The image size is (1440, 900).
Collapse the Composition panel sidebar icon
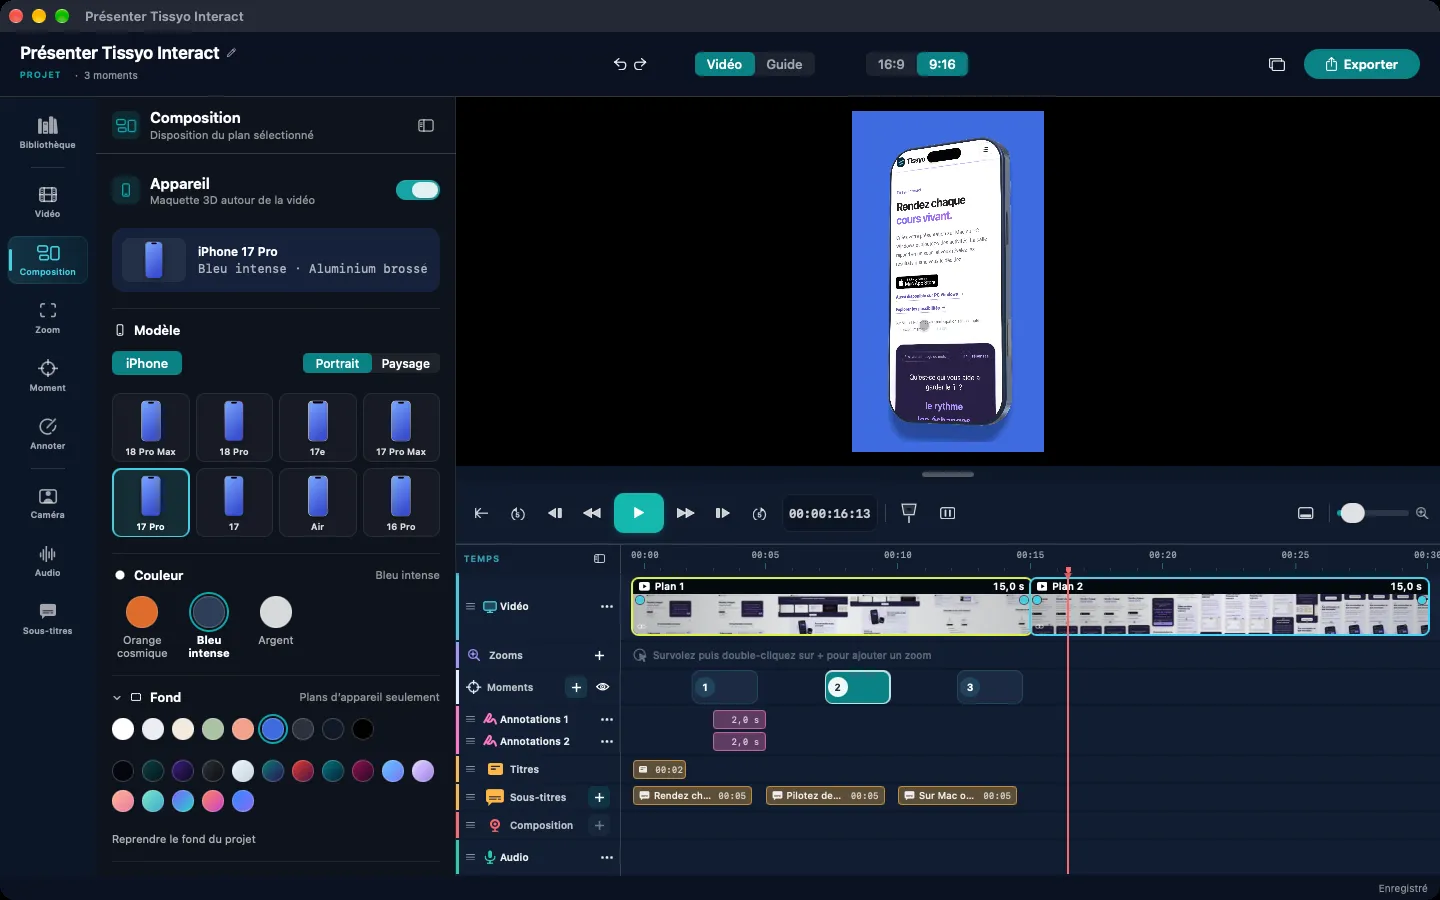click(426, 126)
